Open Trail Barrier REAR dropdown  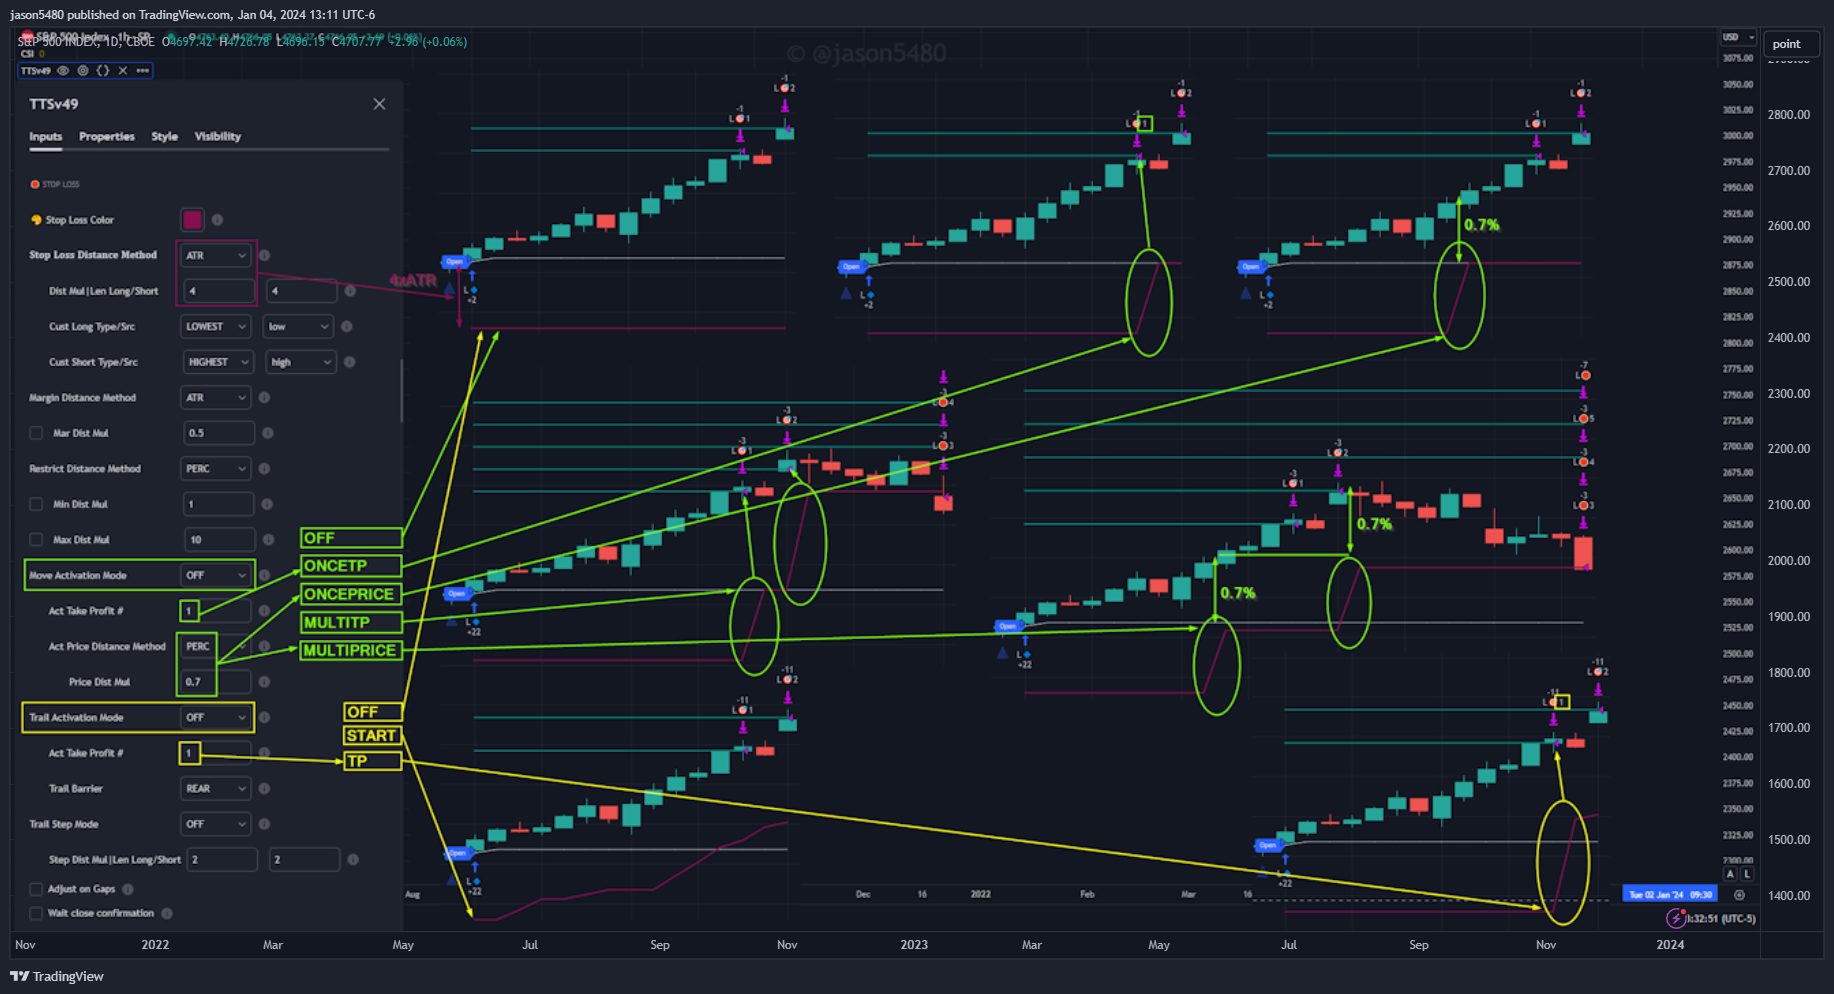pos(216,788)
